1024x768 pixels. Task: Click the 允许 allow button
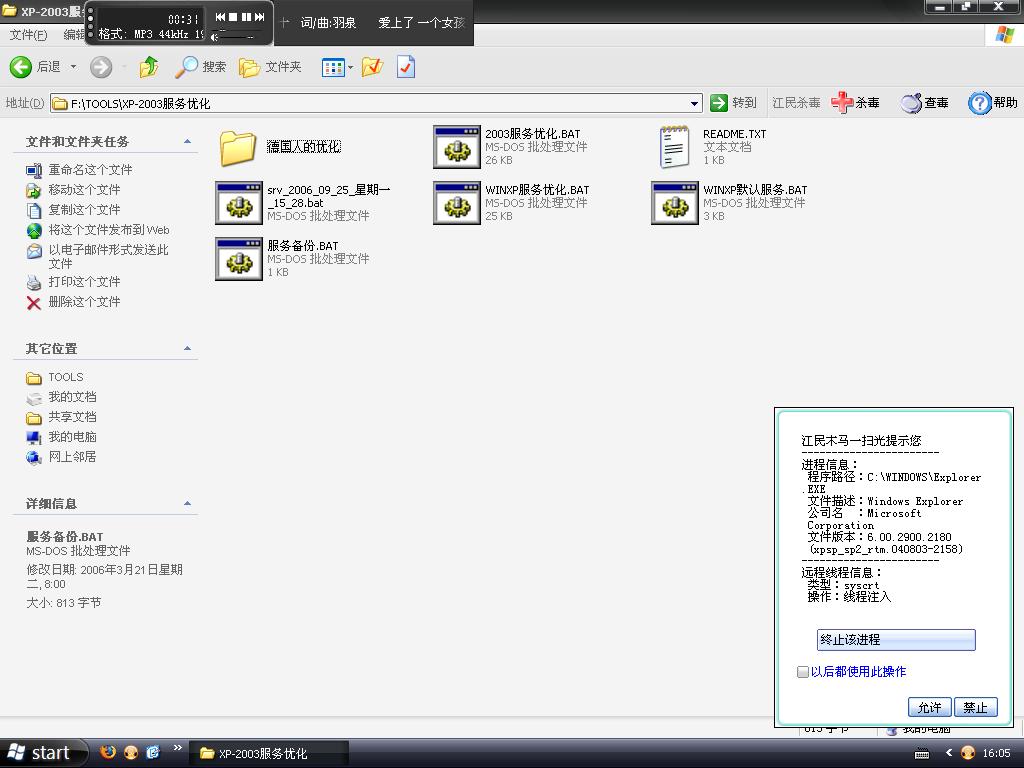(929, 707)
